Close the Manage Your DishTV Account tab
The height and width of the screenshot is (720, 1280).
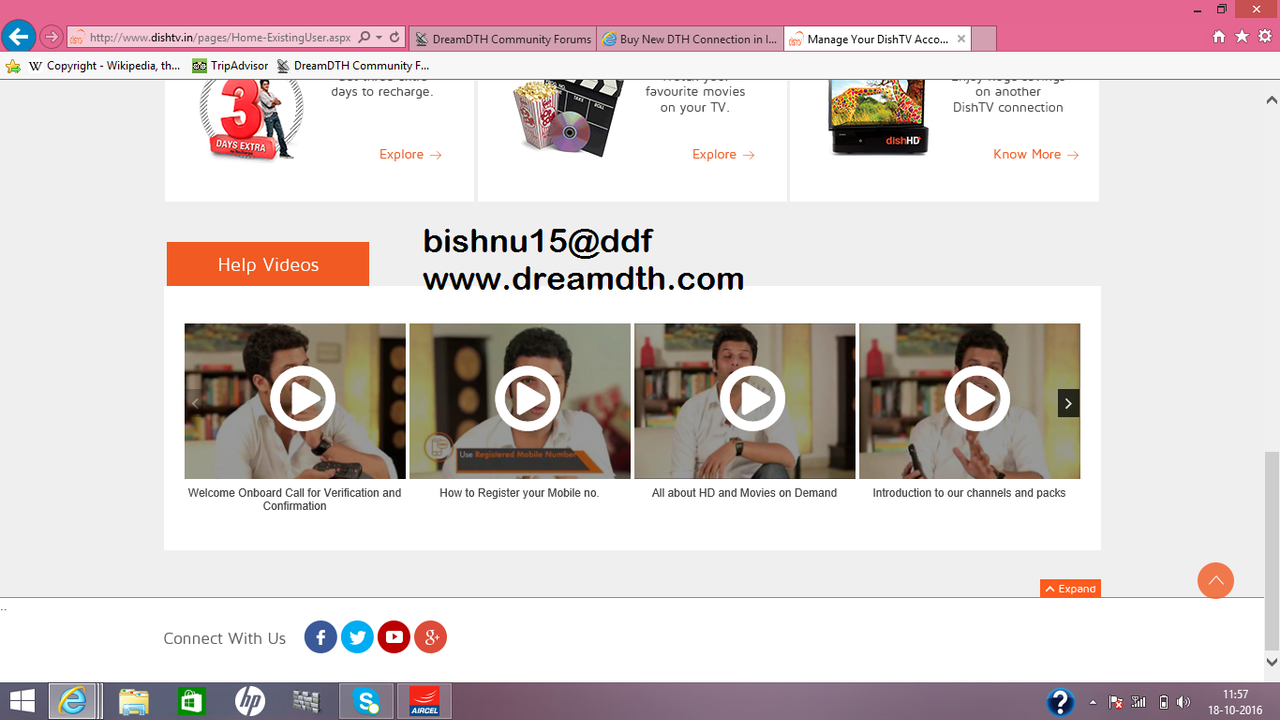click(x=961, y=39)
